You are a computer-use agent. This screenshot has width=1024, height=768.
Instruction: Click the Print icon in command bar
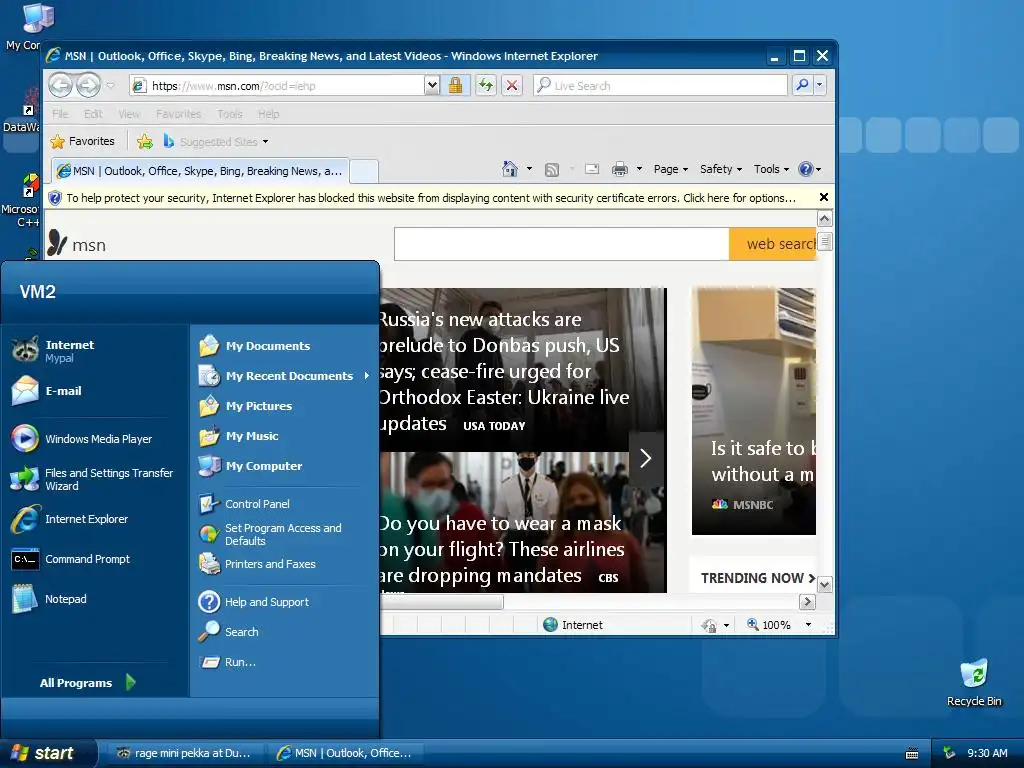[x=619, y=169]
